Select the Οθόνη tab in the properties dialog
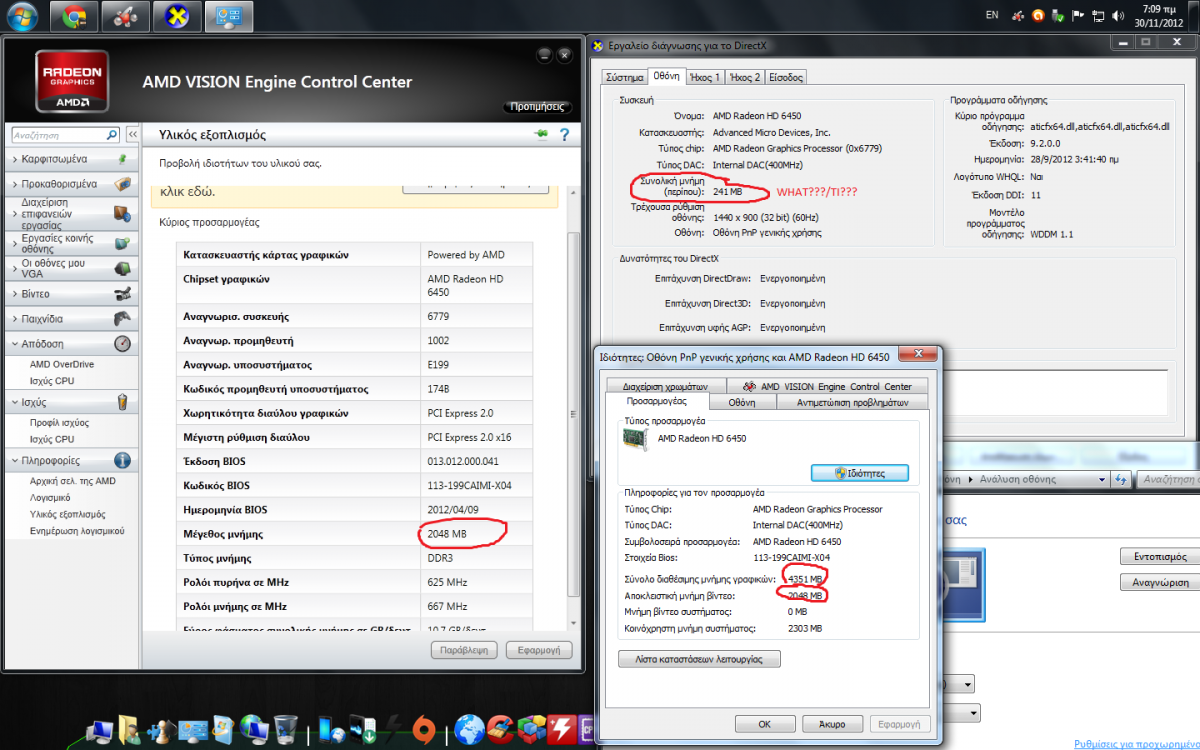The image size is (1200, 750). tap(741, 402)
